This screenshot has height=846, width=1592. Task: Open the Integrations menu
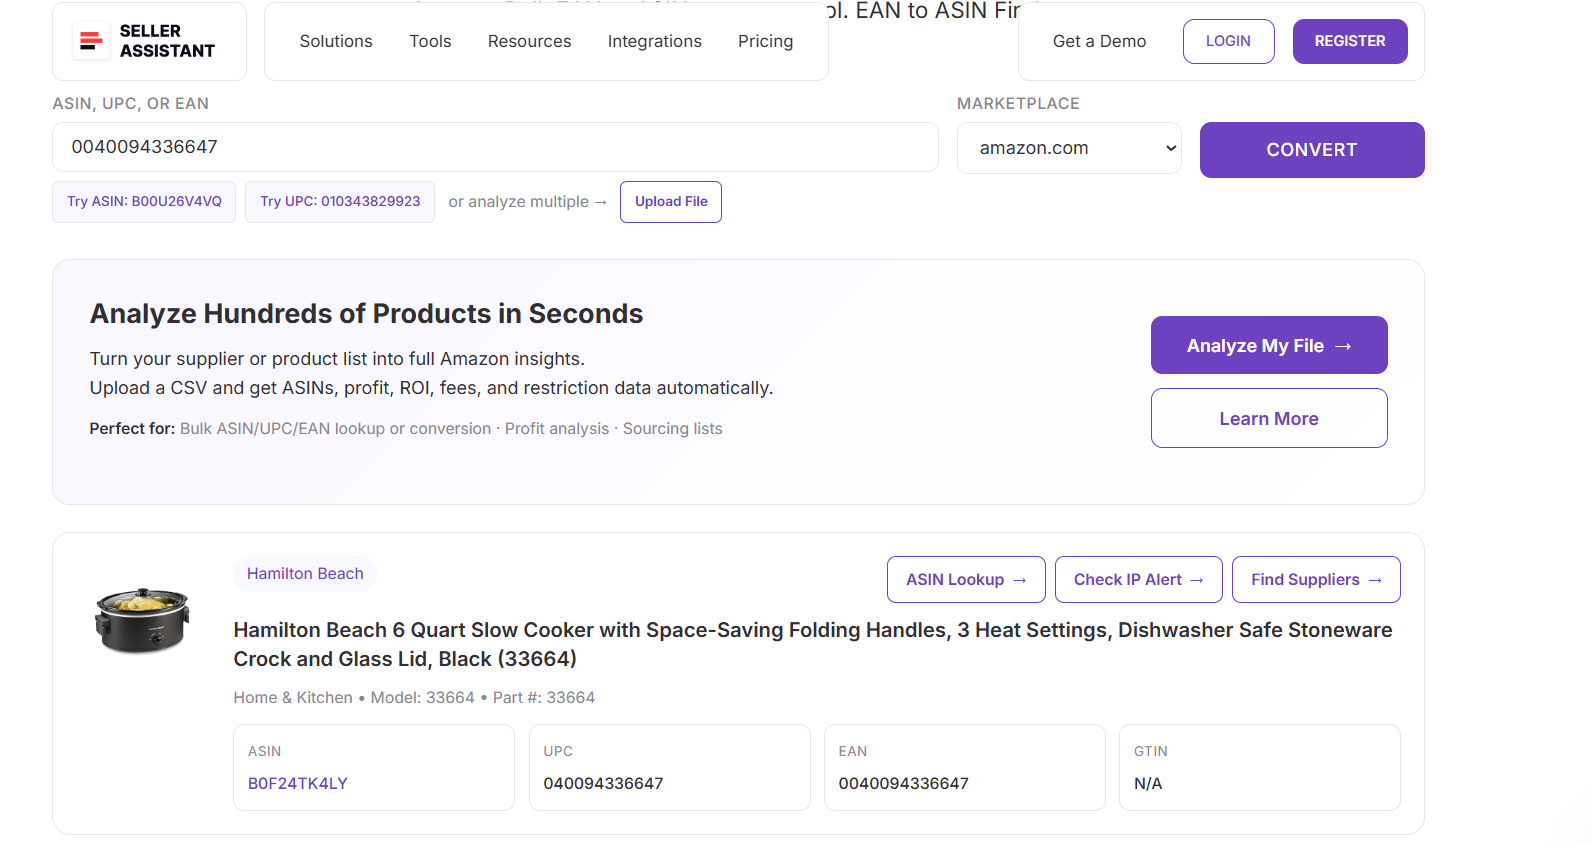click(654, 41)
